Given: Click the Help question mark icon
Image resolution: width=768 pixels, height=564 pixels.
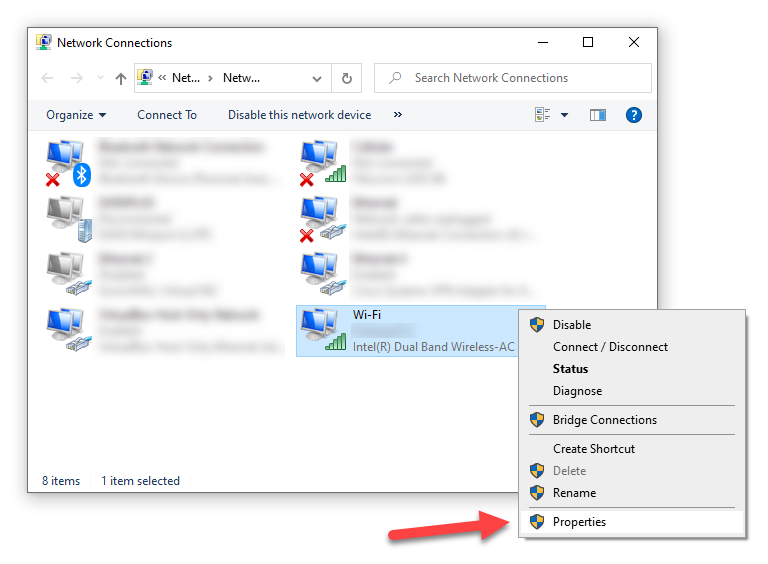Looking at the screenshot, I should (633, 115).
